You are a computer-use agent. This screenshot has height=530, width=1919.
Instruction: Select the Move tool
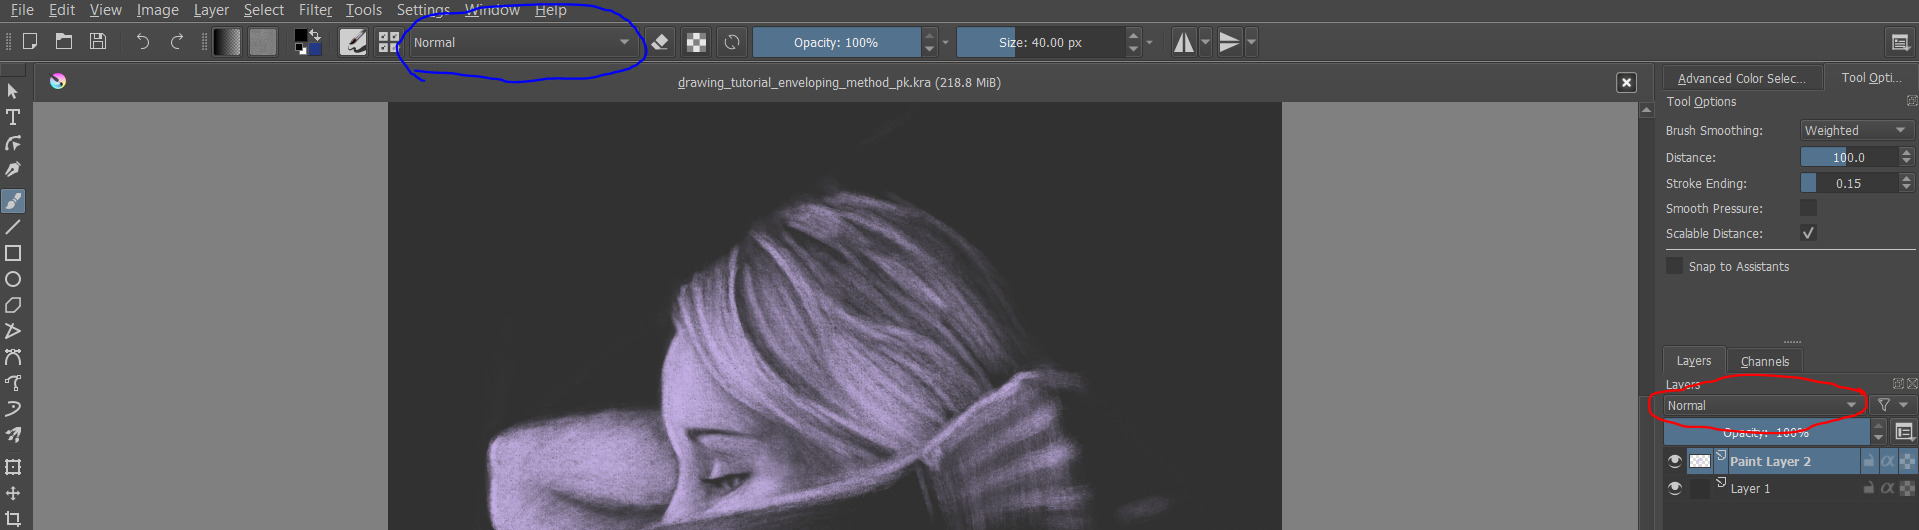click(x=13, y=493)
